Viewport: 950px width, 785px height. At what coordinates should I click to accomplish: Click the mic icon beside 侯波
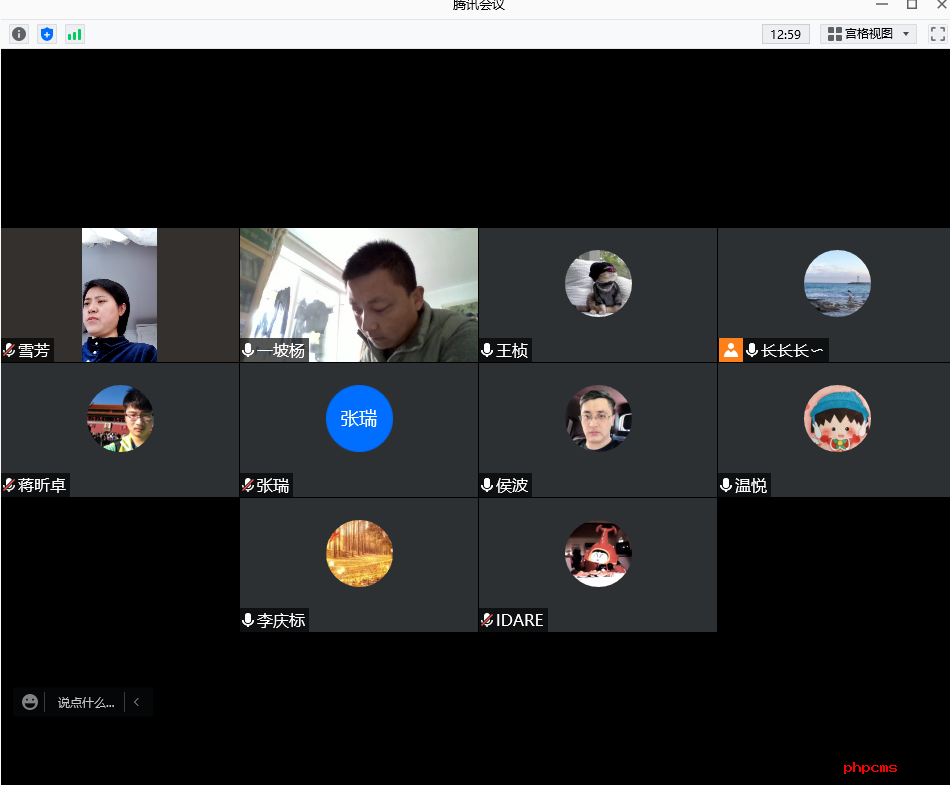[487, 485]
